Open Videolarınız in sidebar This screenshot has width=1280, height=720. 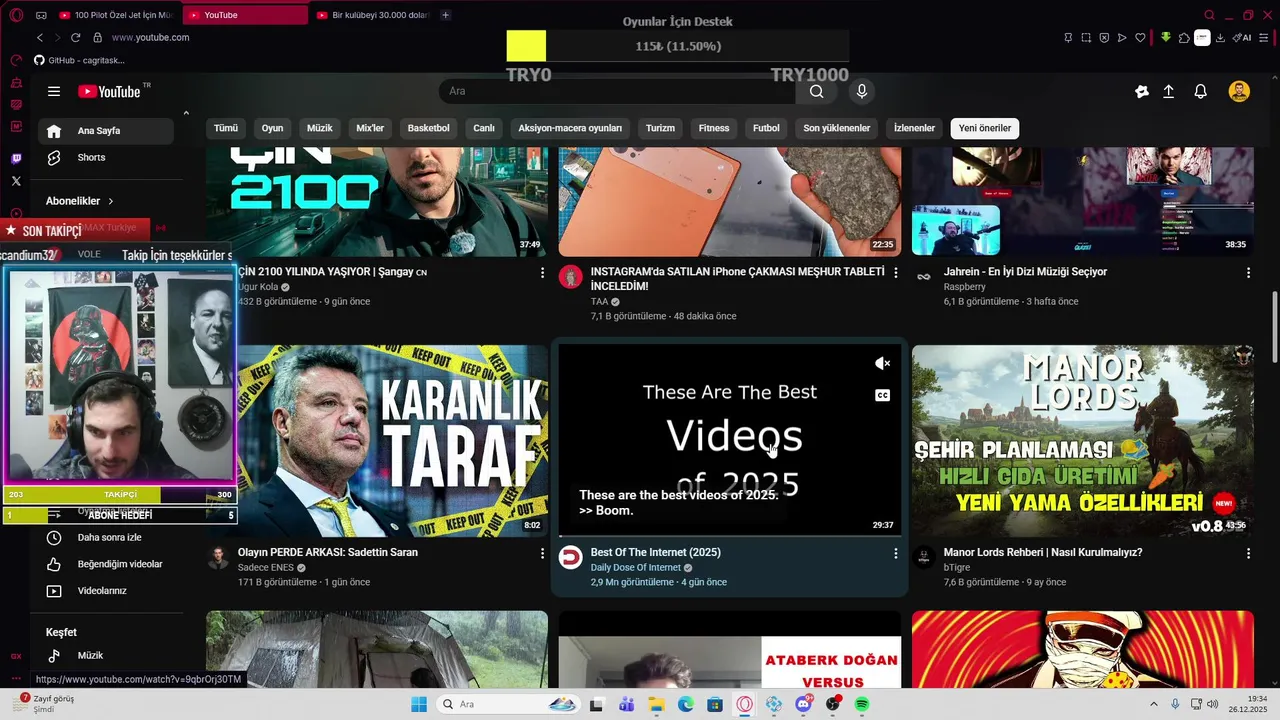pyautogui.click(x=106, y=591)
